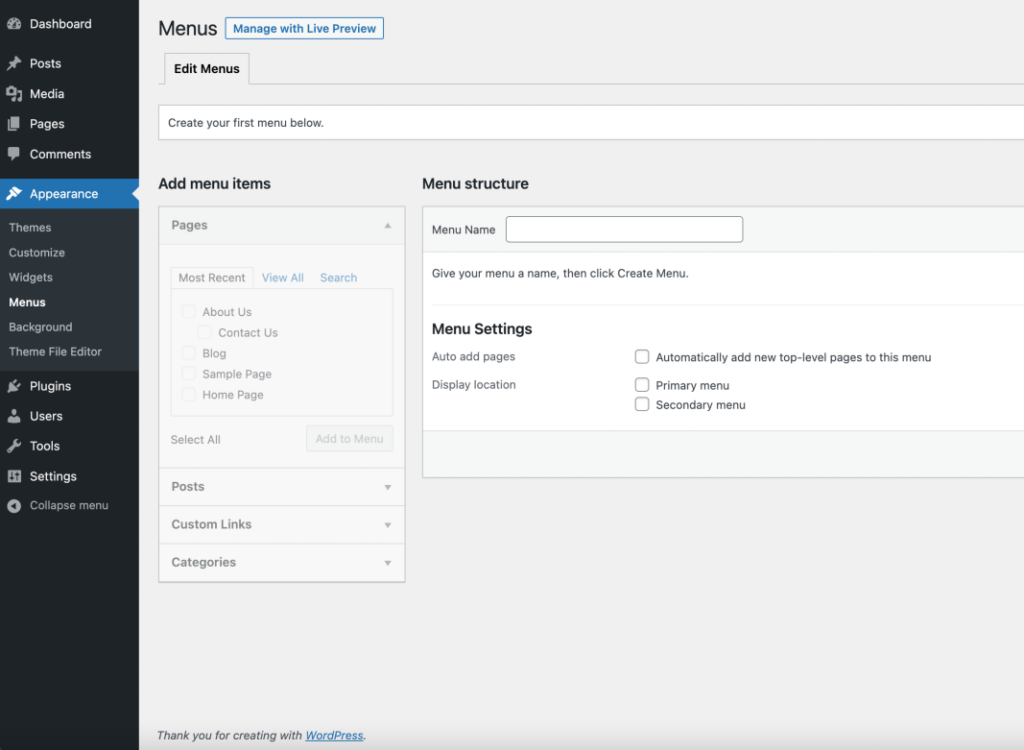The width and height of the screenshot is (1024, 750).
Task: Click the Add to Menu button
Action: click(349, 438)
